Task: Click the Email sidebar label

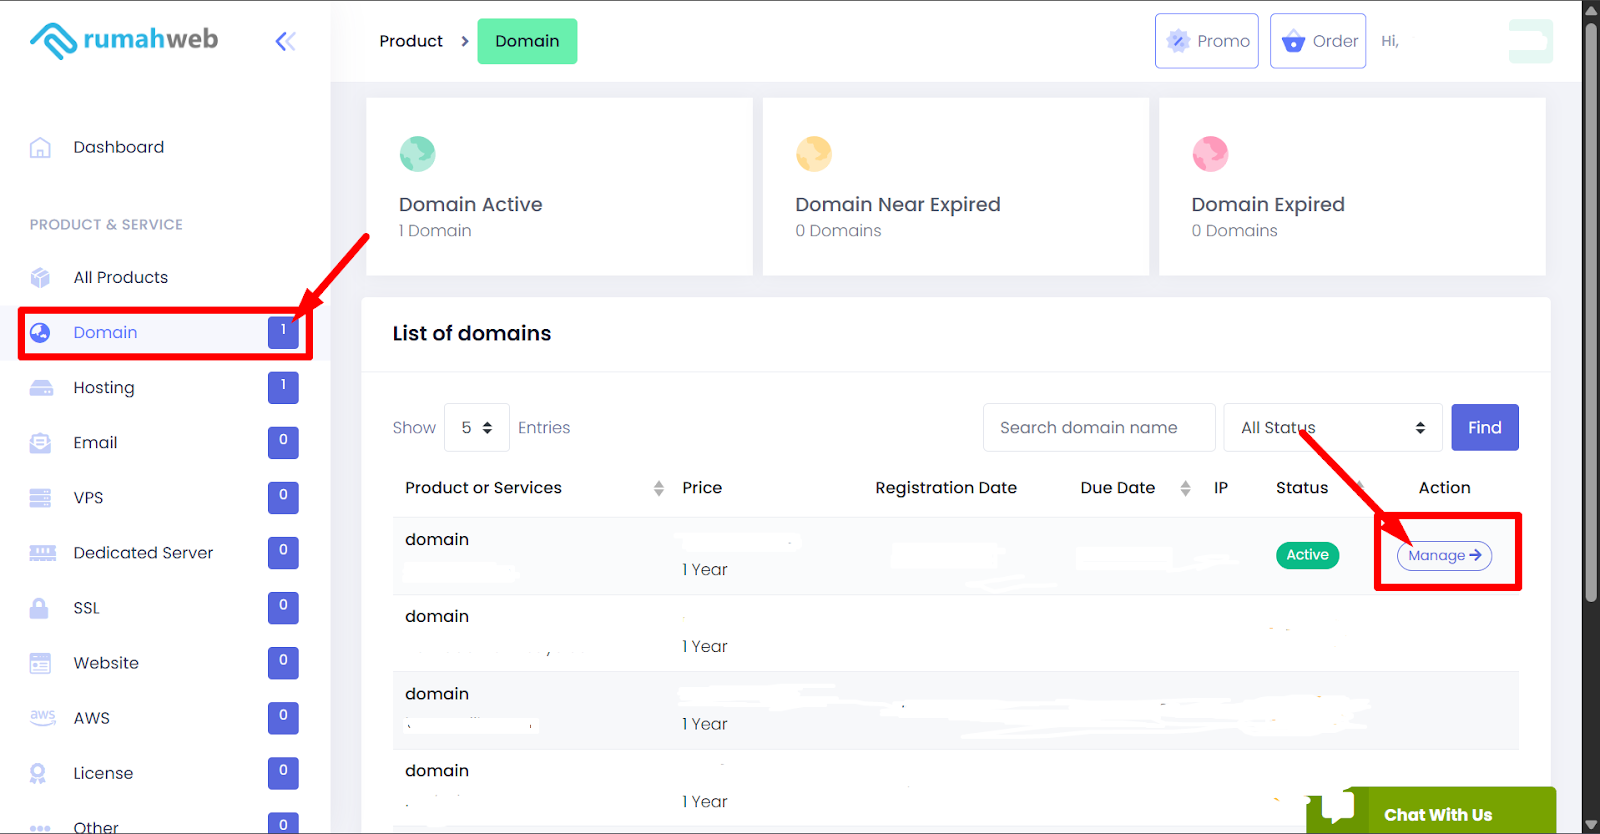Action: click(x=95, y=443)
